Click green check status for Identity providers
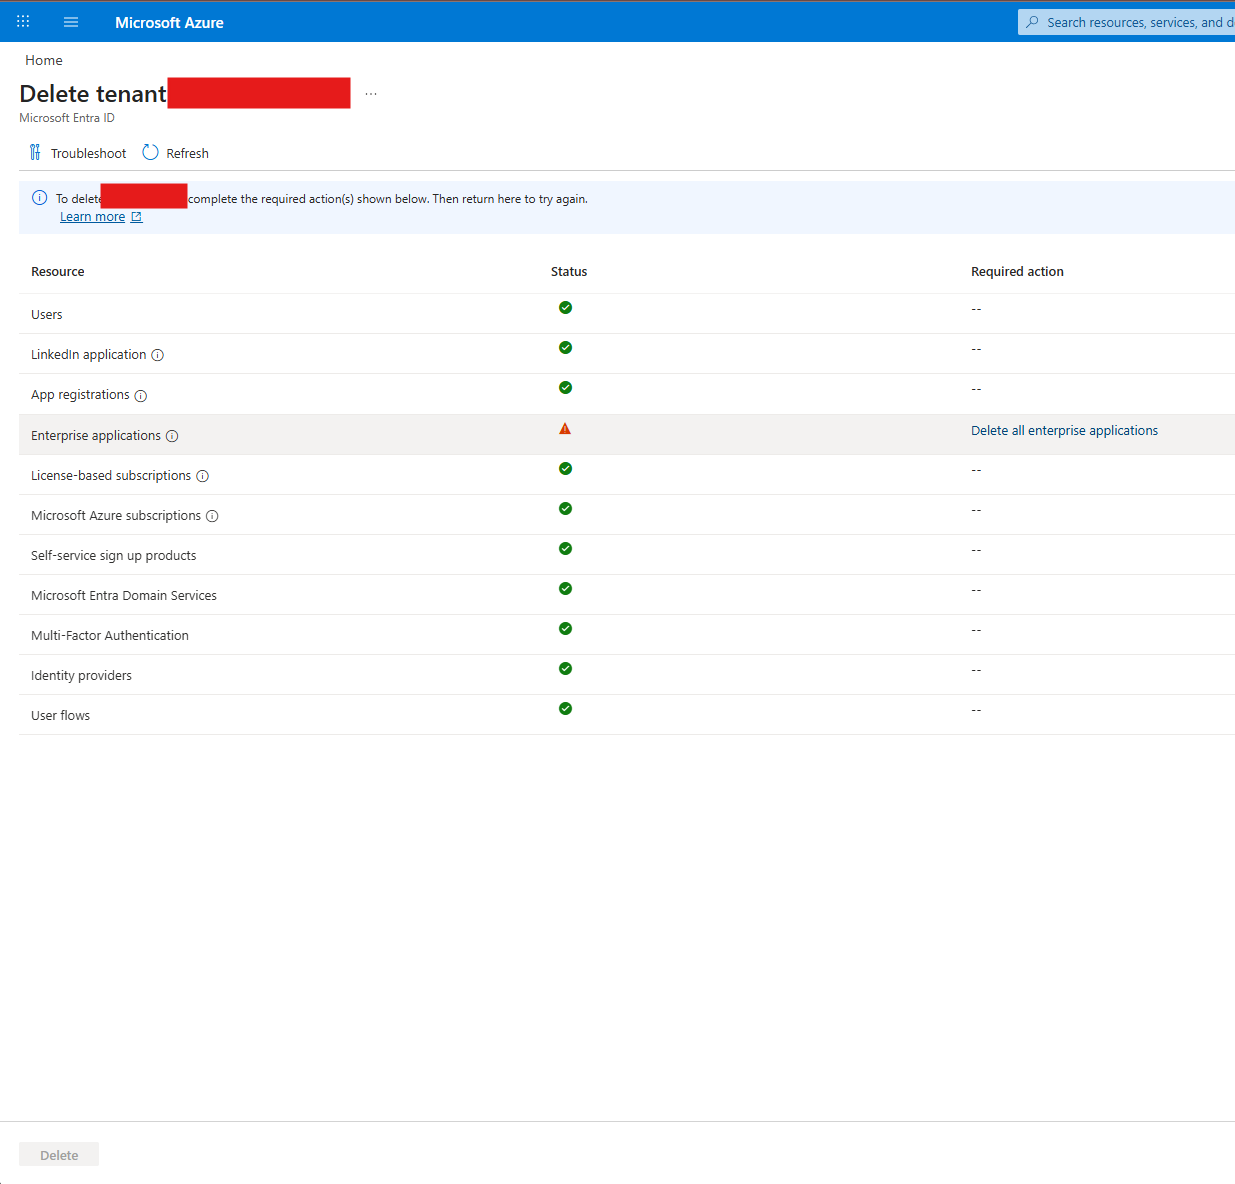 pos(565,669)
